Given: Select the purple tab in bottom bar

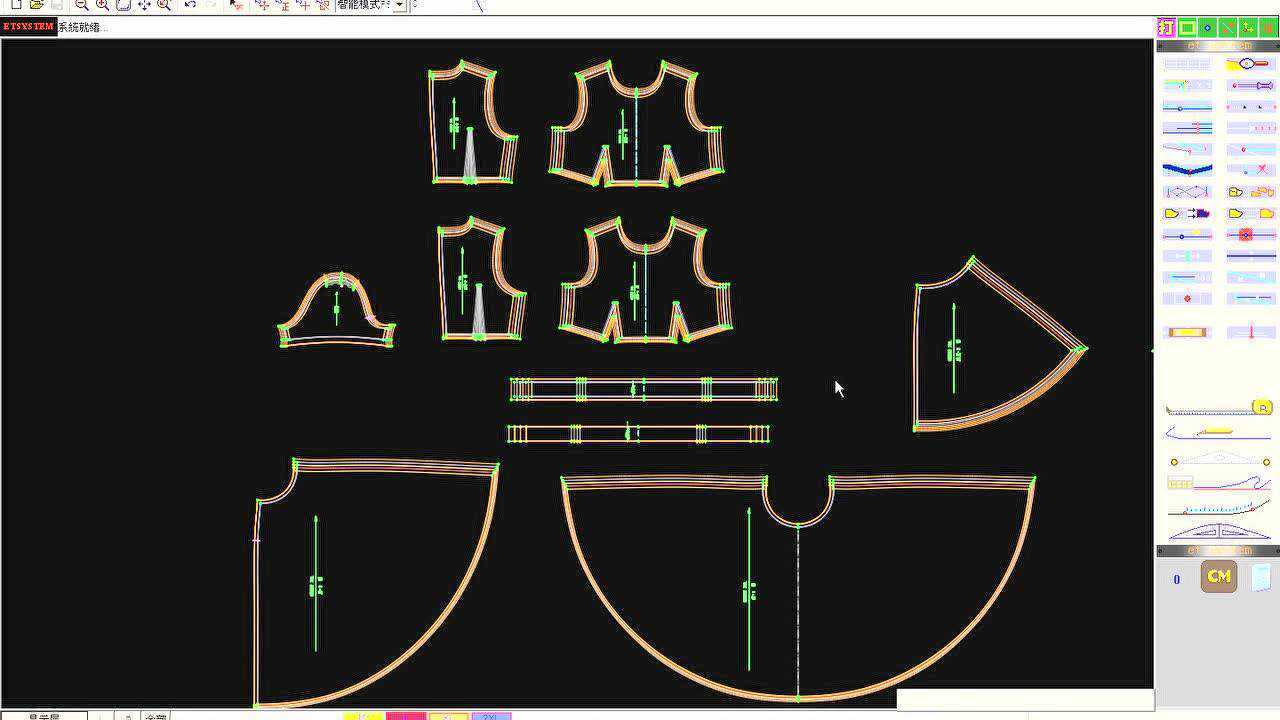Looking at the screenshot, I should pos(491,716).
